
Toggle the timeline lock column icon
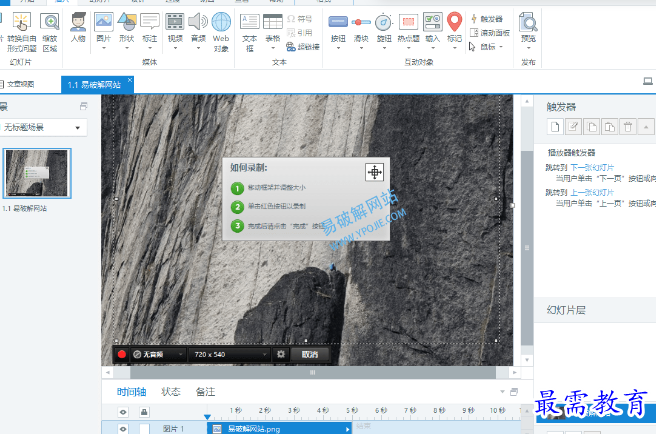tap(144, 412)
